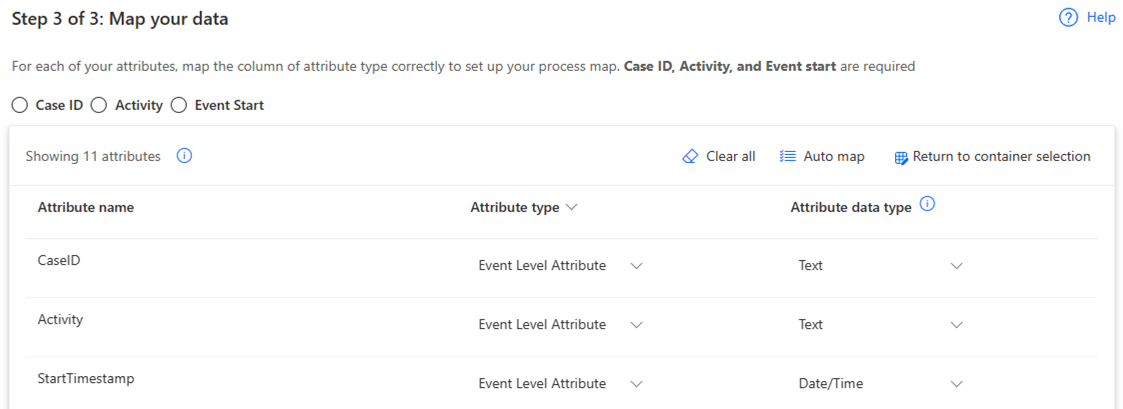Expand Activity data type Text dropdown
This screenshot has height=409, width=1123.
tap(956, 325)
